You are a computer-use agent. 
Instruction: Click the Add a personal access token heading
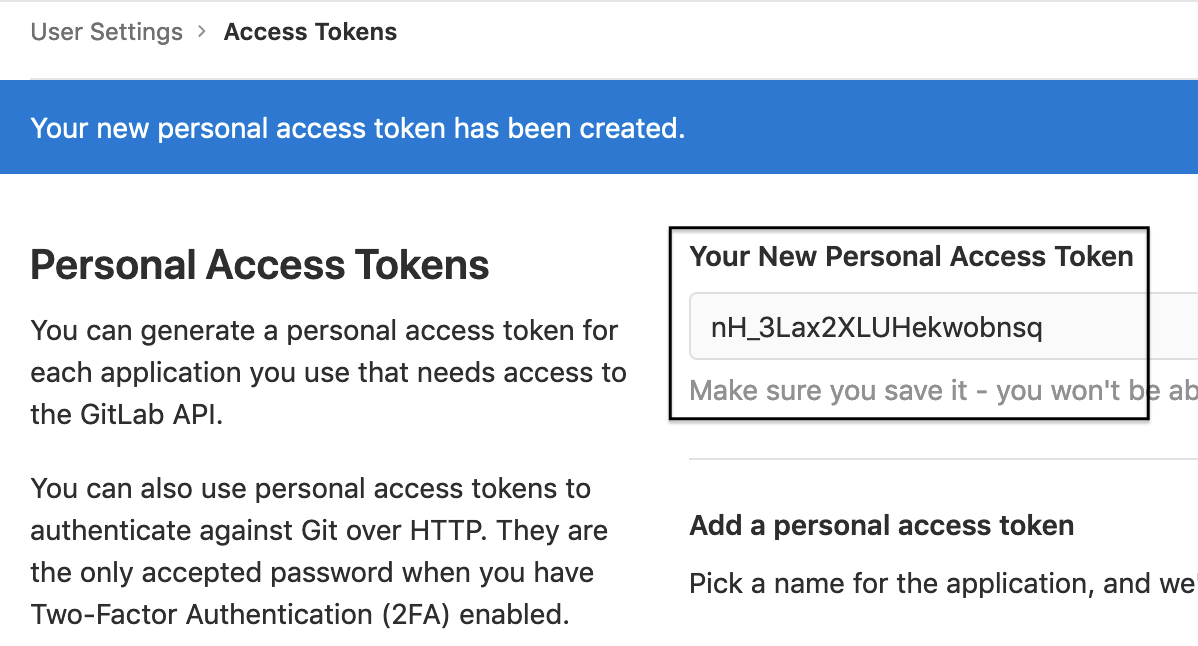pyautogui.click(x=881, y=525)
